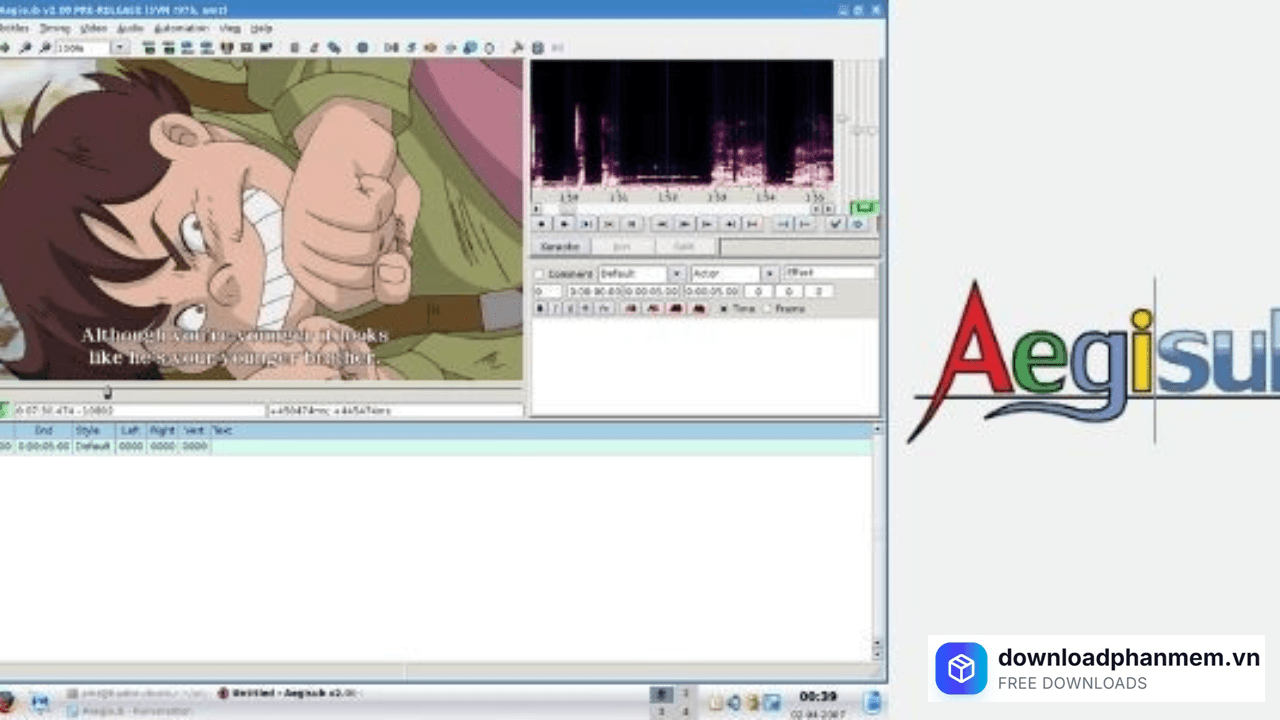Open the Timing menu
Screen dimensions: 1280x720
pyautogui.click(x=54, y=29)
